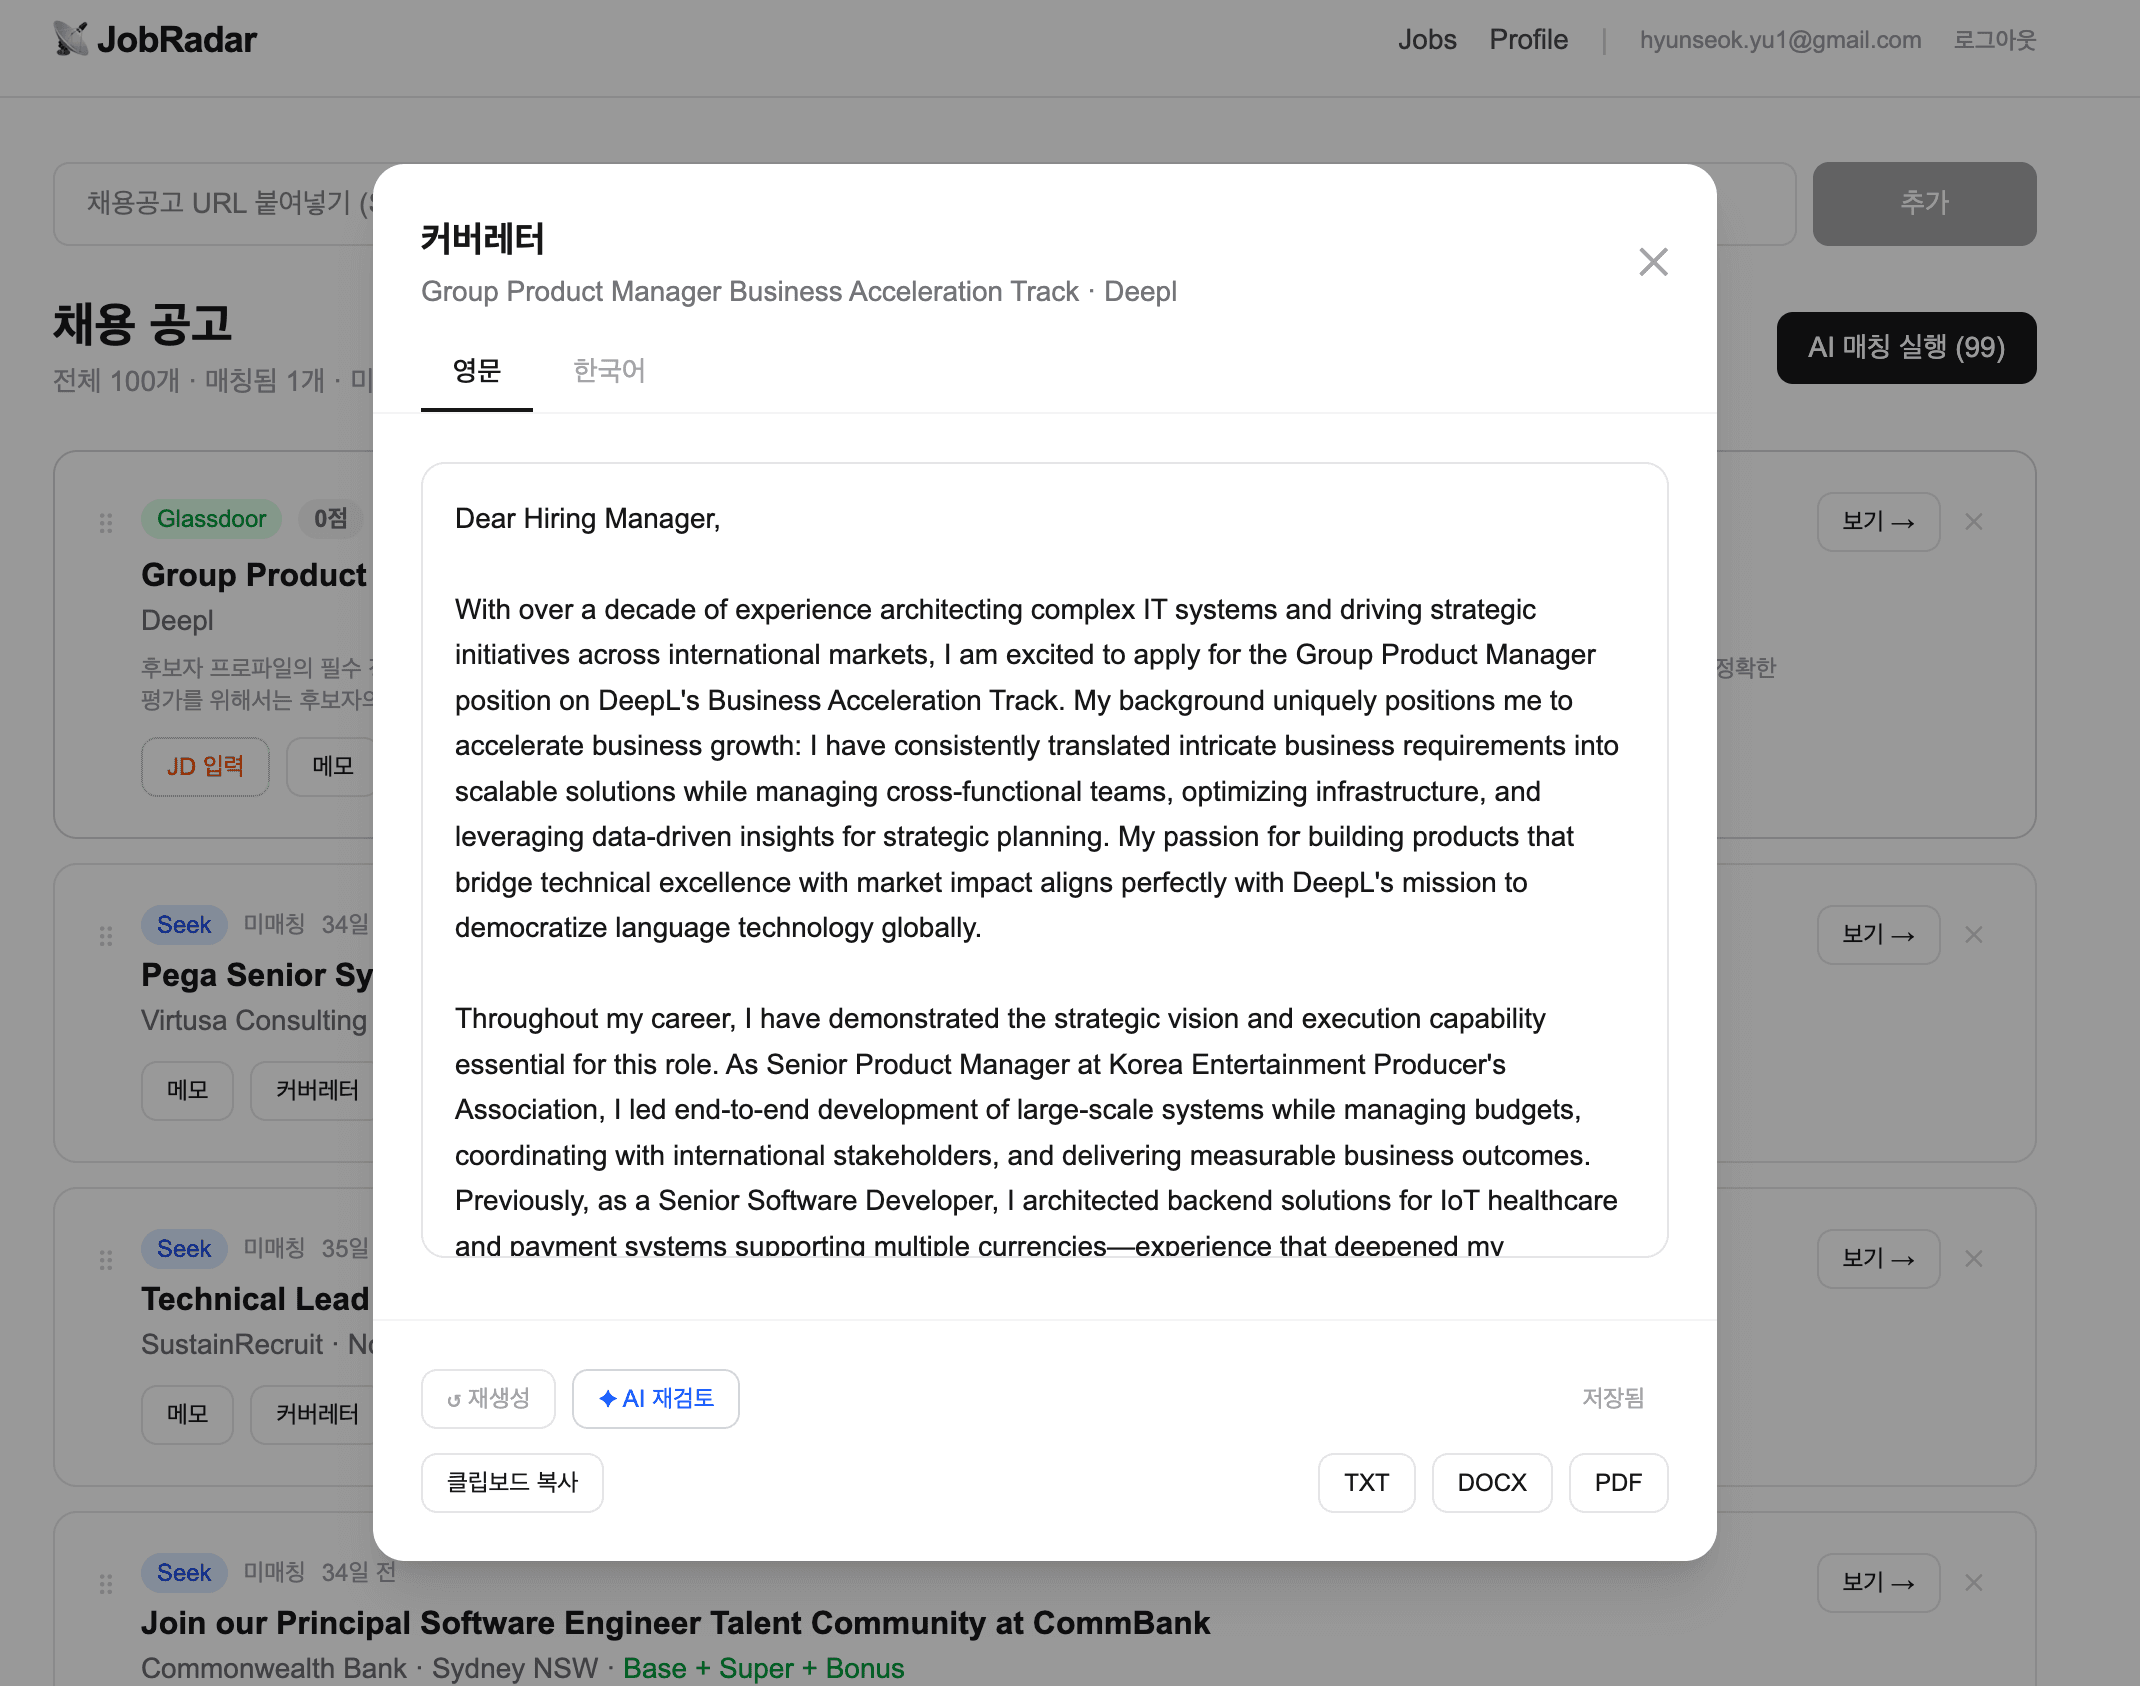Click the 채용 공고 page heading
2140x1686 pixels.
(142, 324)
